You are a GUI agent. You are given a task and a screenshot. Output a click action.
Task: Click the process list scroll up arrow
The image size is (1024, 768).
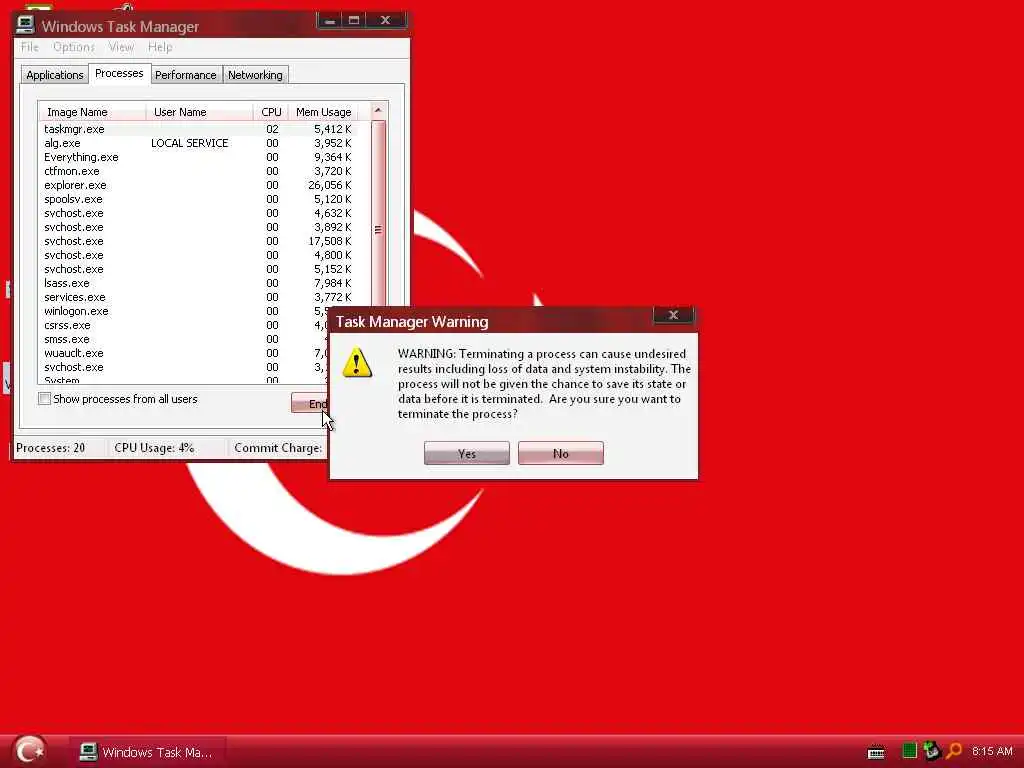(x=378, y=111)
